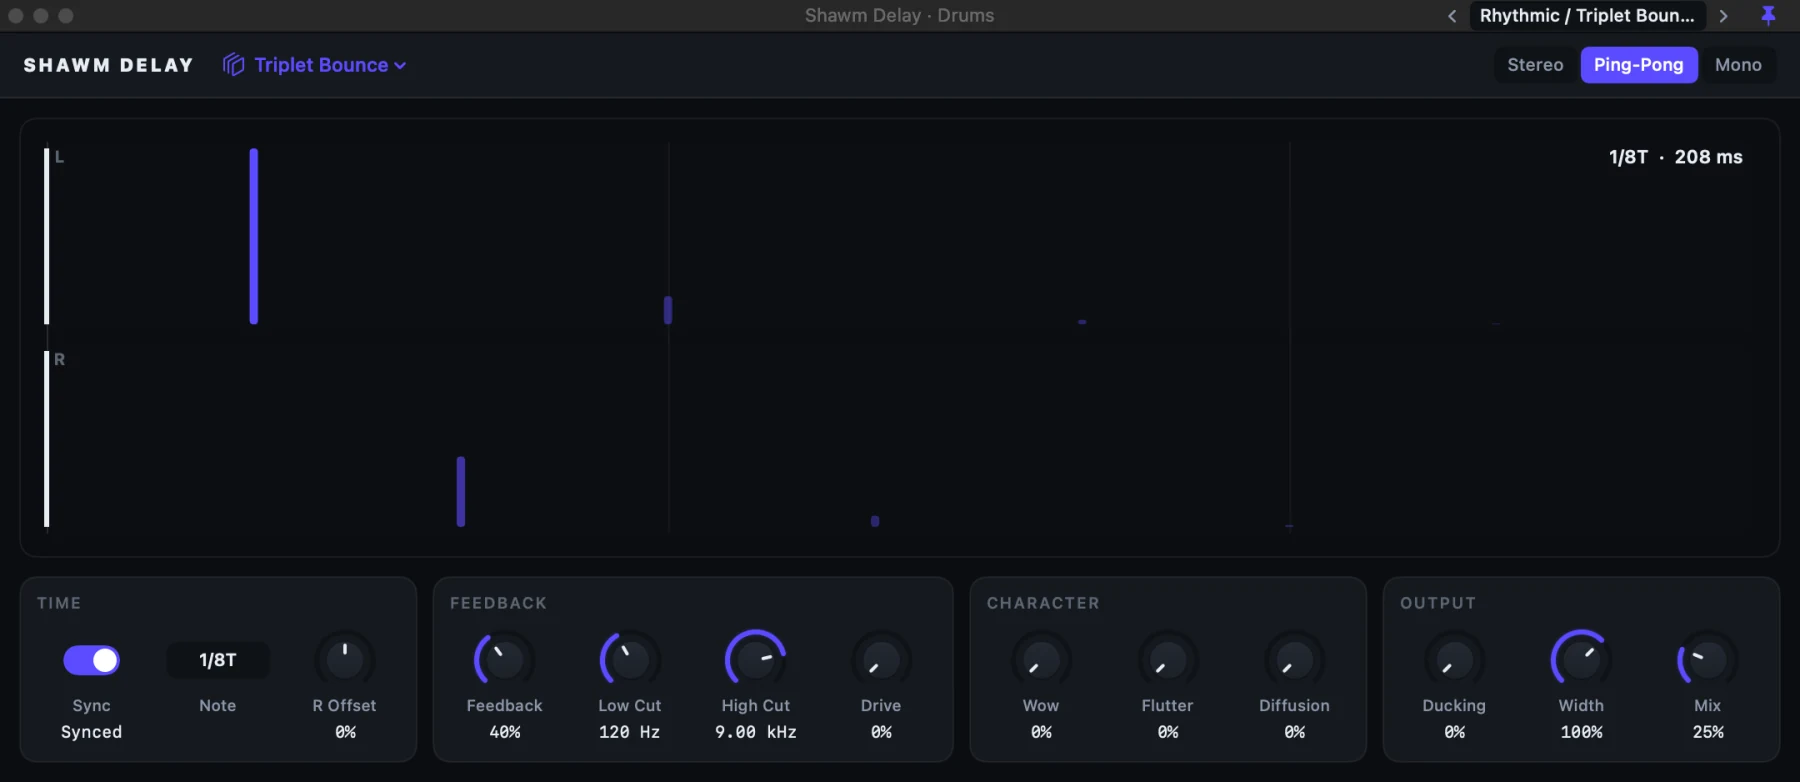Go to the next preset with right chevron
This screenshot has width=1800, height=782.
(1723, 16)
